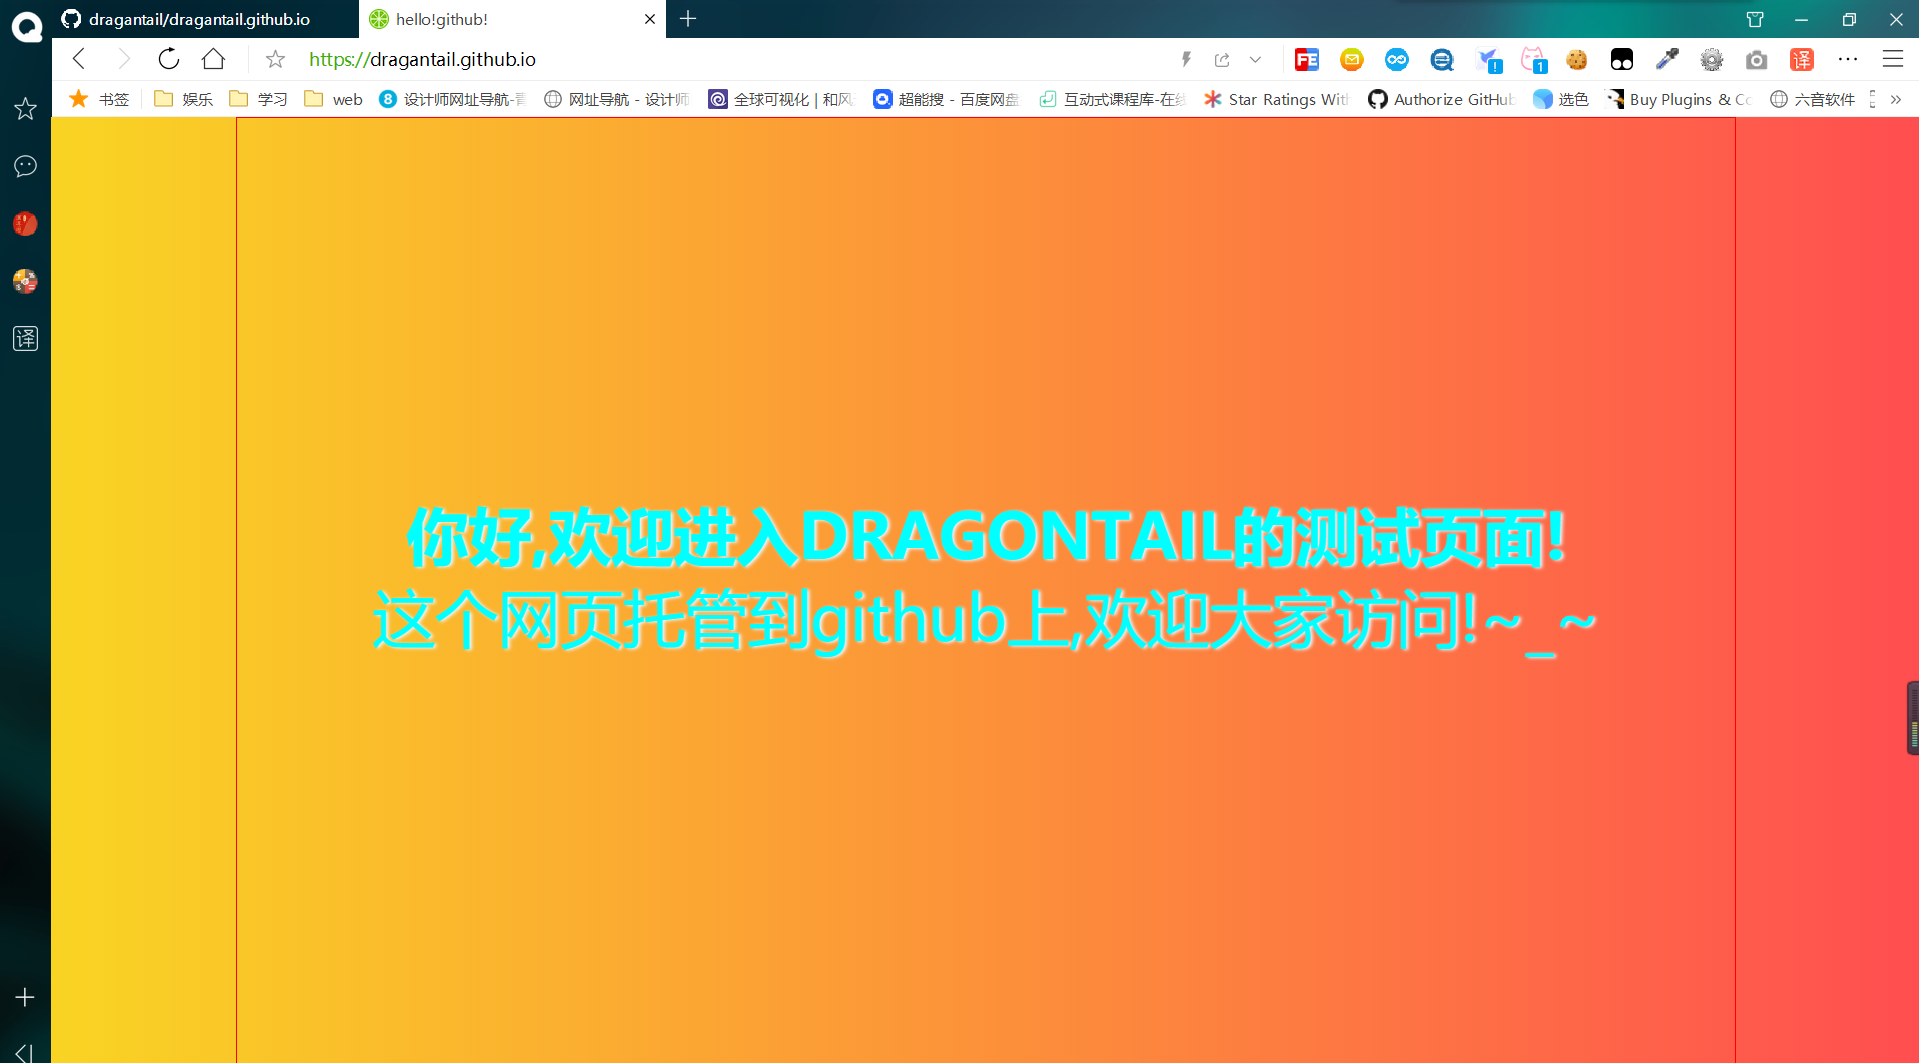This screenshot has width=1919, height=1063.
Task: Open the 学习 bookmark folder
Action: tap(258, 99)
